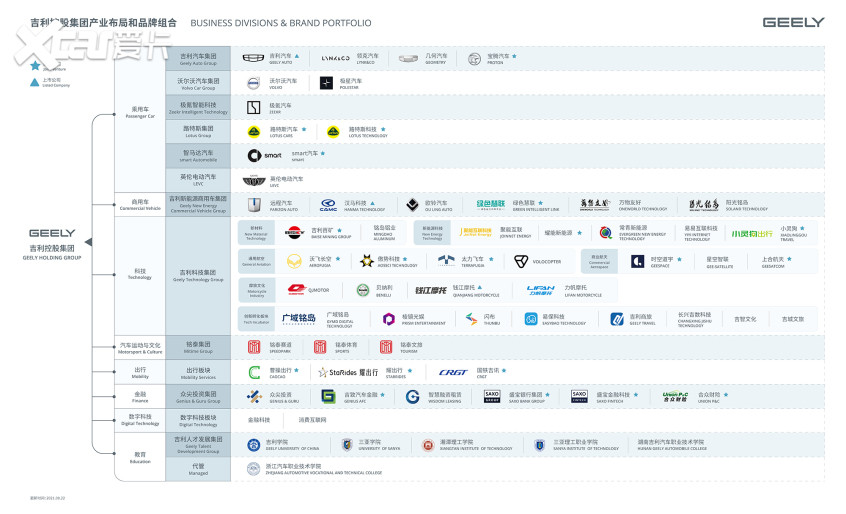
Task: Click the Saxo Bank Group logo
Action: (492, 397)
